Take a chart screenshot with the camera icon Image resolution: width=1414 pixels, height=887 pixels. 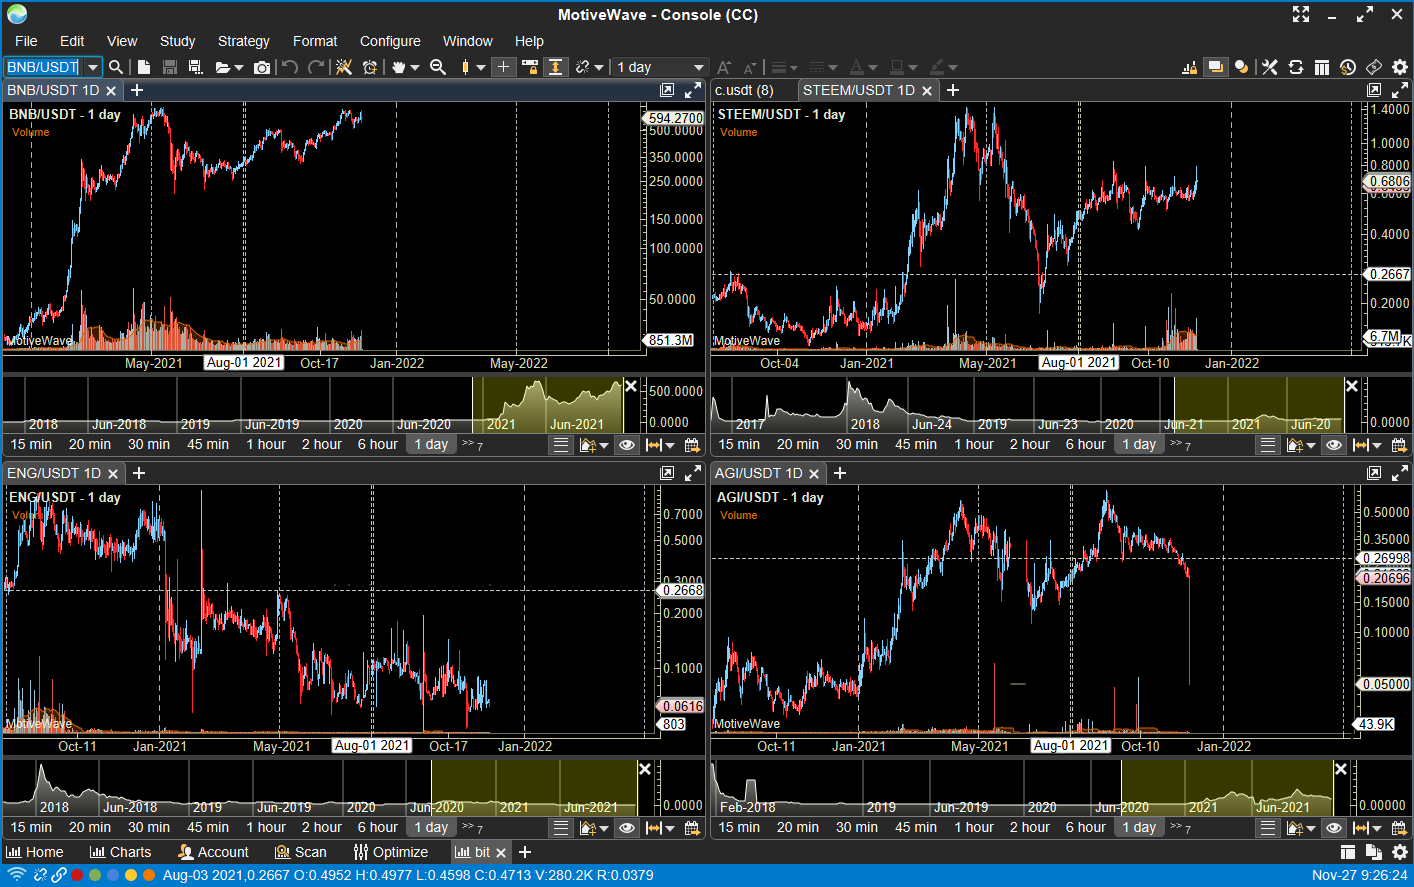click(x=262, y=67)
